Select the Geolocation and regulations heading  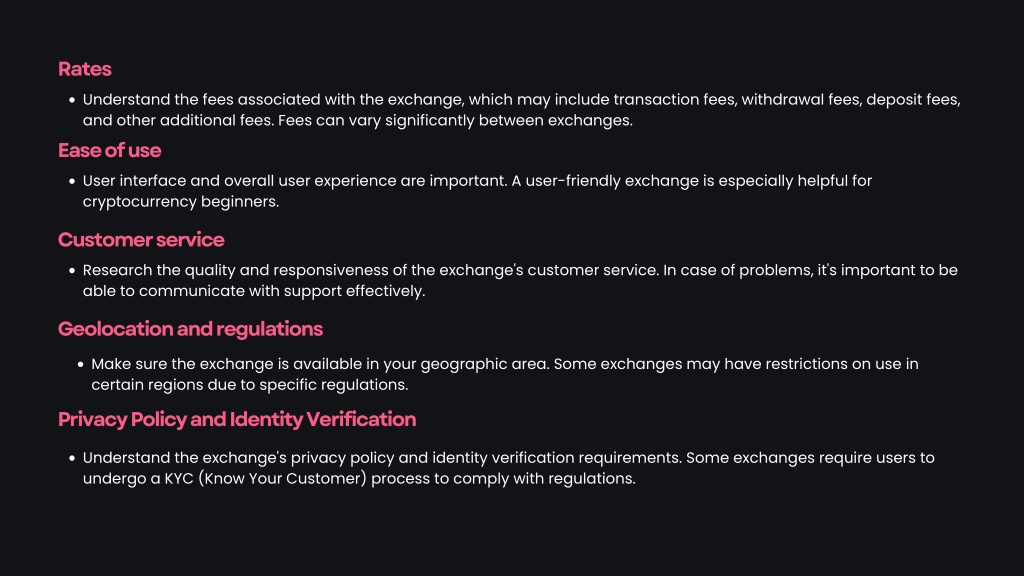point(190,329)
